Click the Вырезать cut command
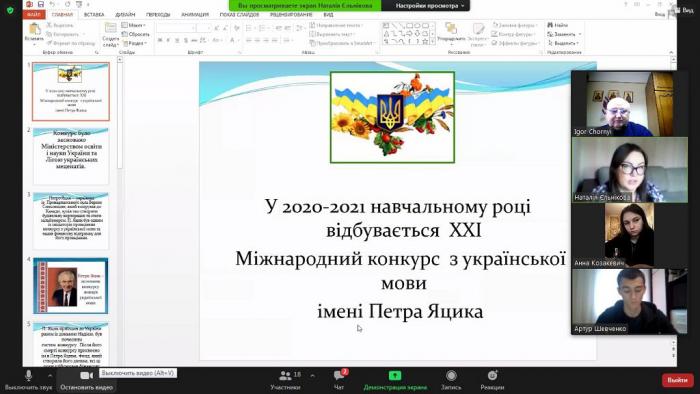This screenshot has height=394, width=700. coord(60,25)
